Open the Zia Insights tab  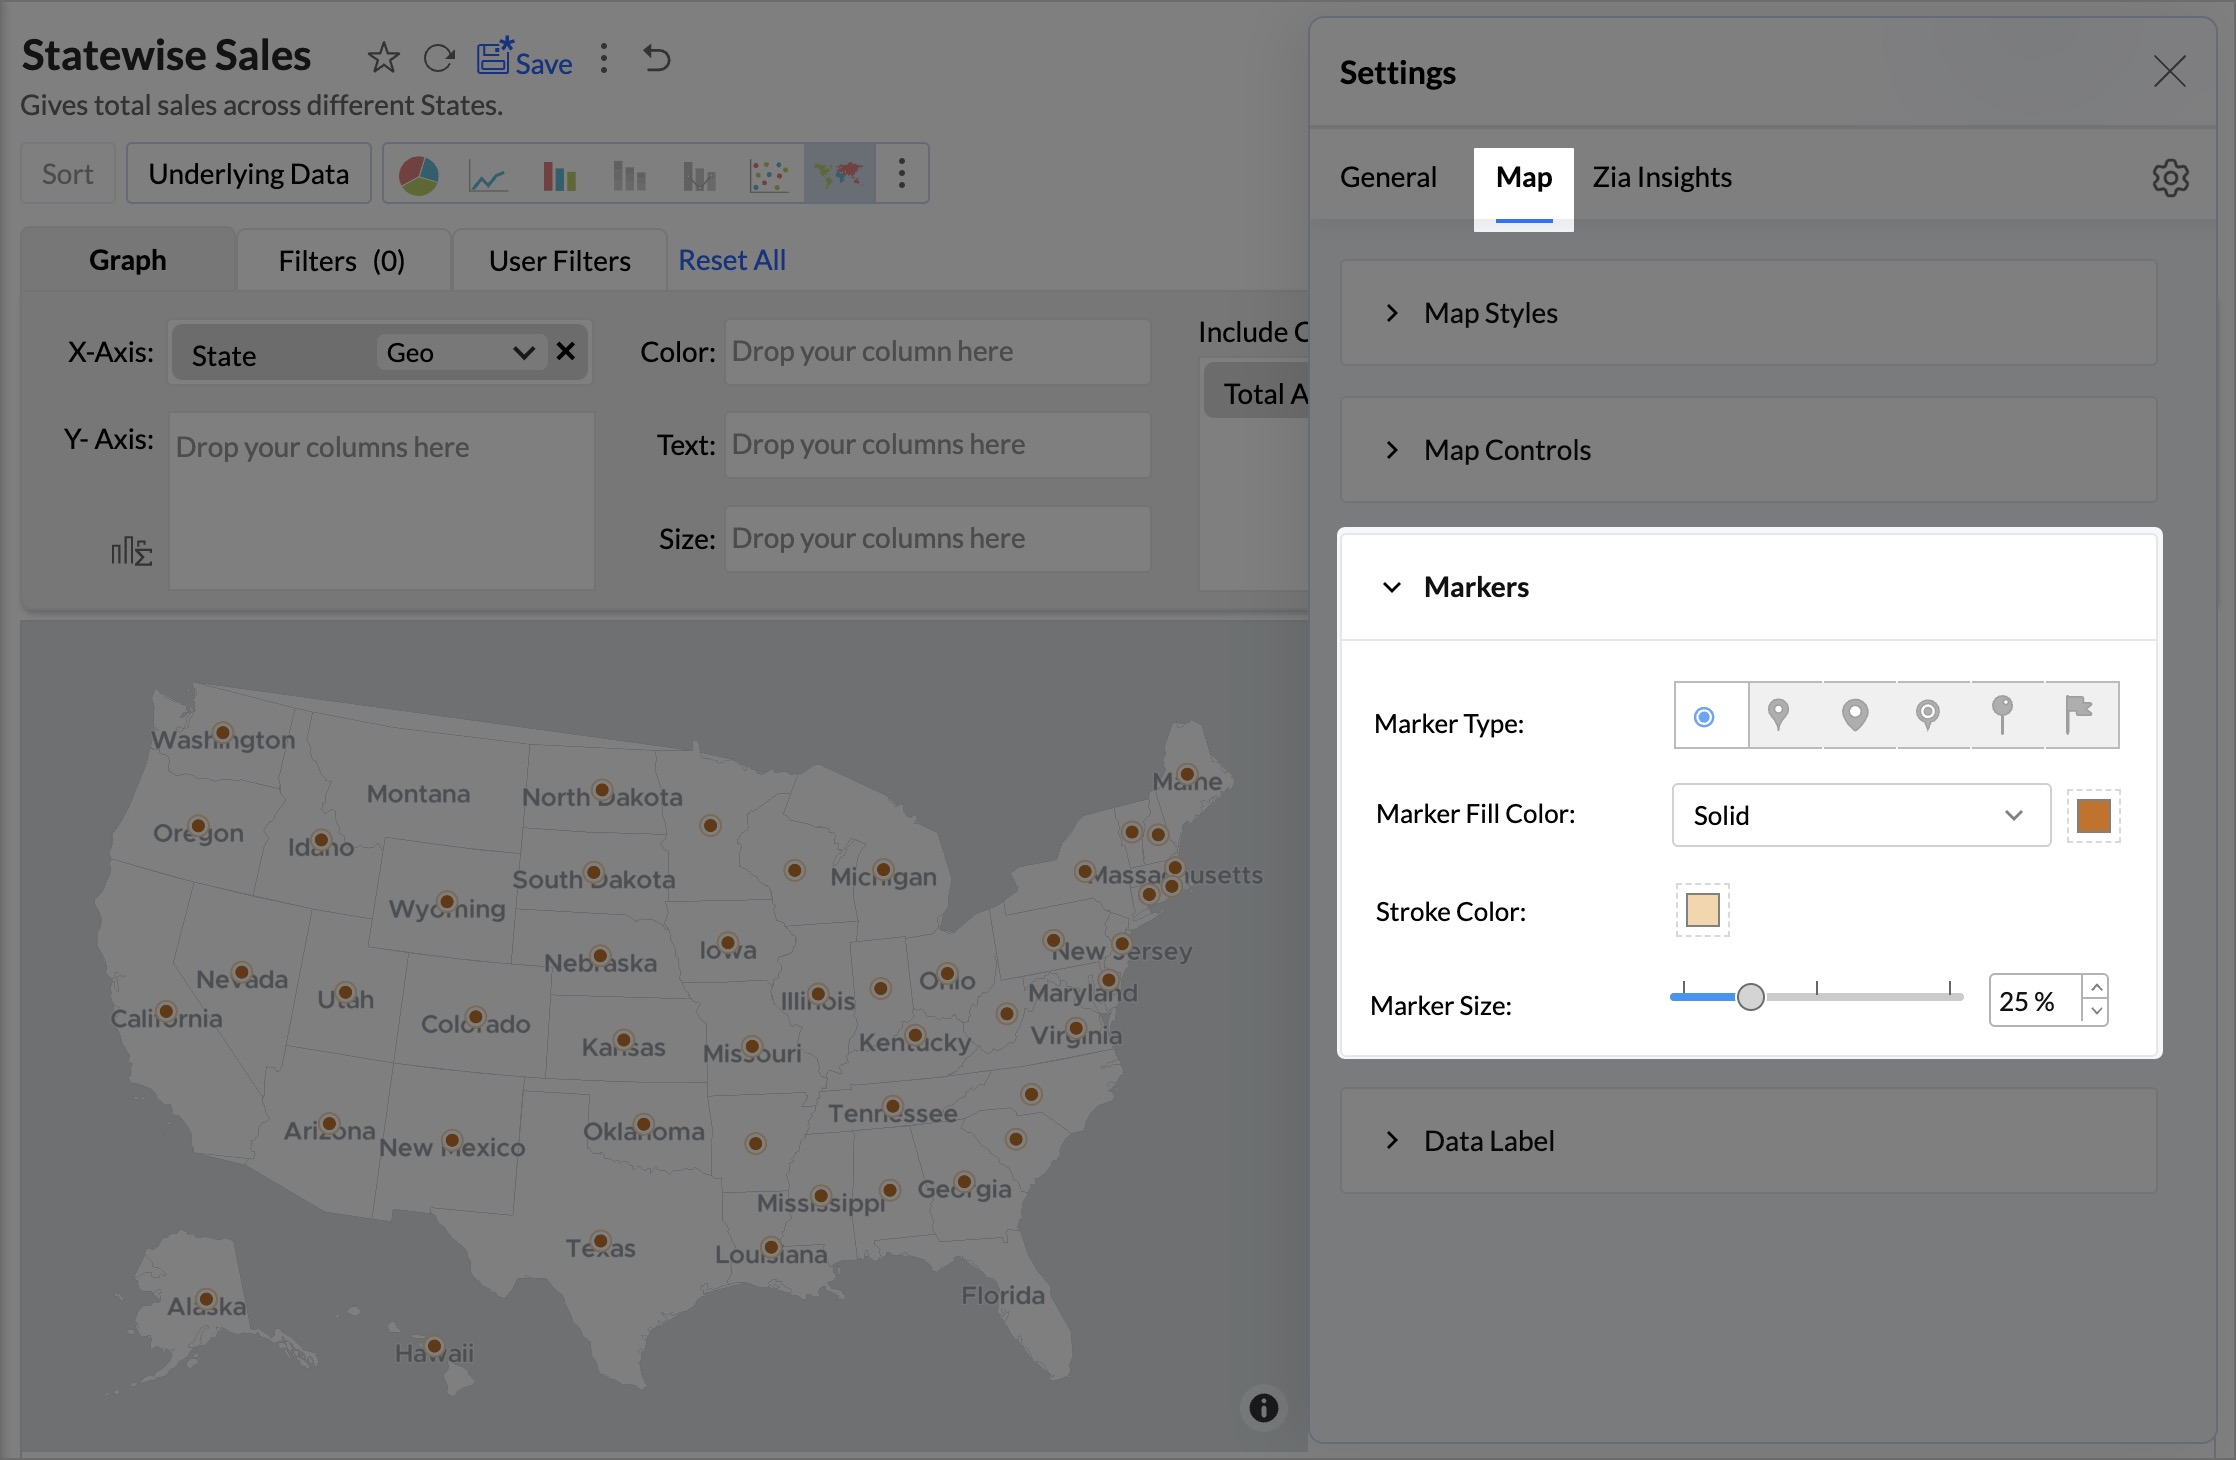1662,177
